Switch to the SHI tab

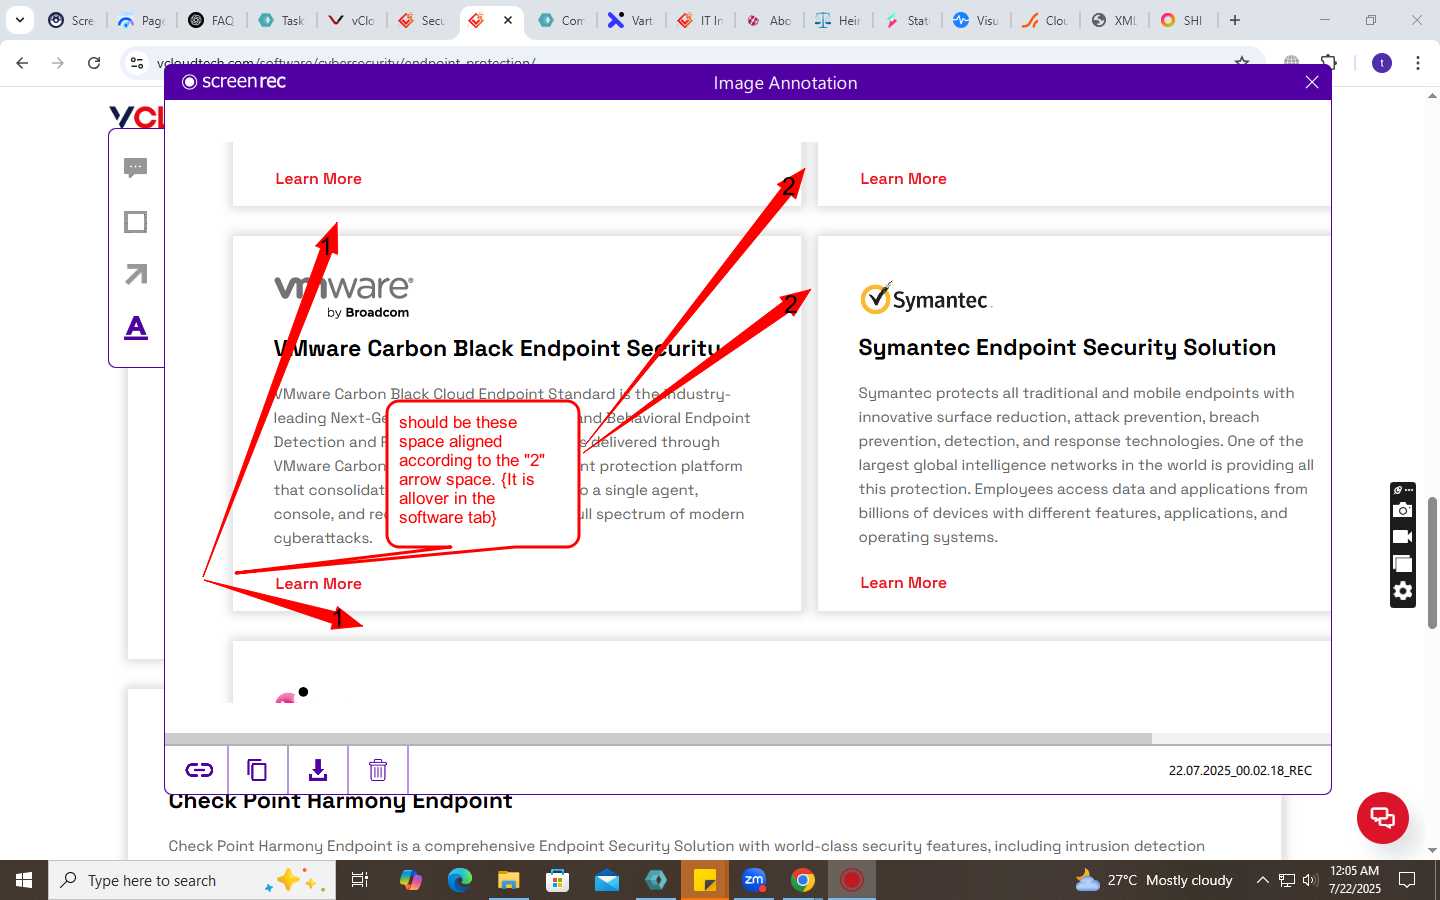[1183, 20]
